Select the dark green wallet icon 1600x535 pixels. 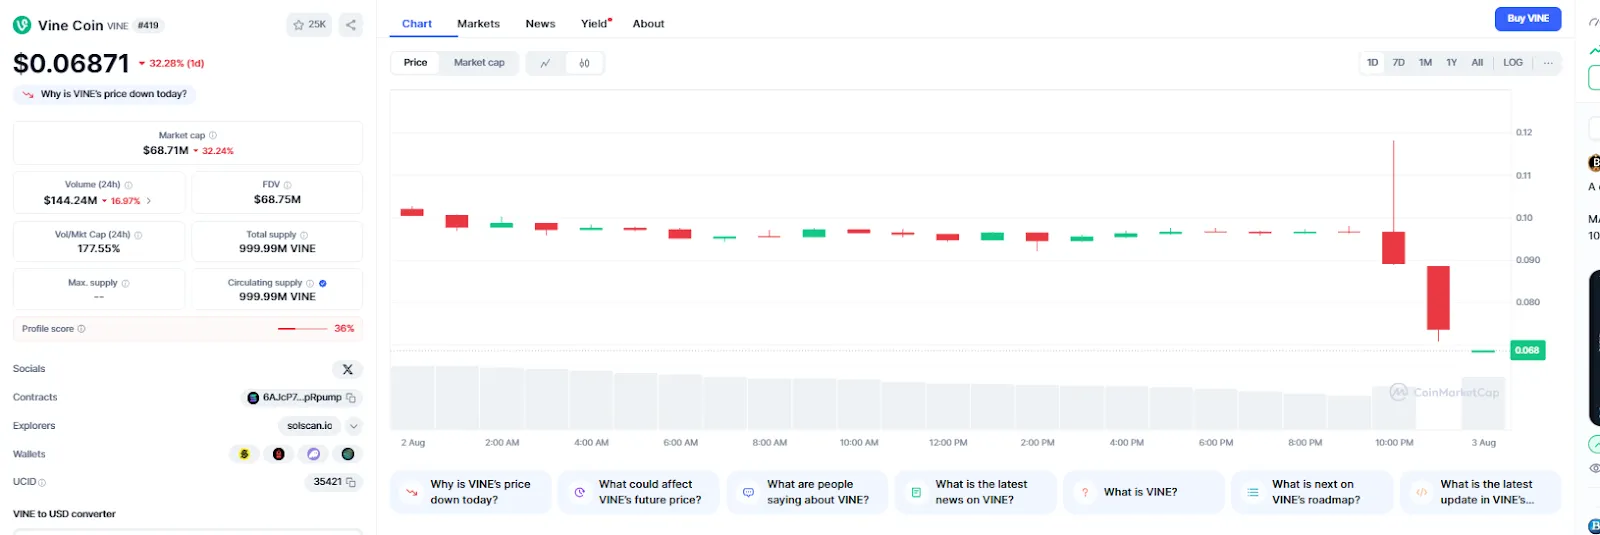[x=348, y=454]
